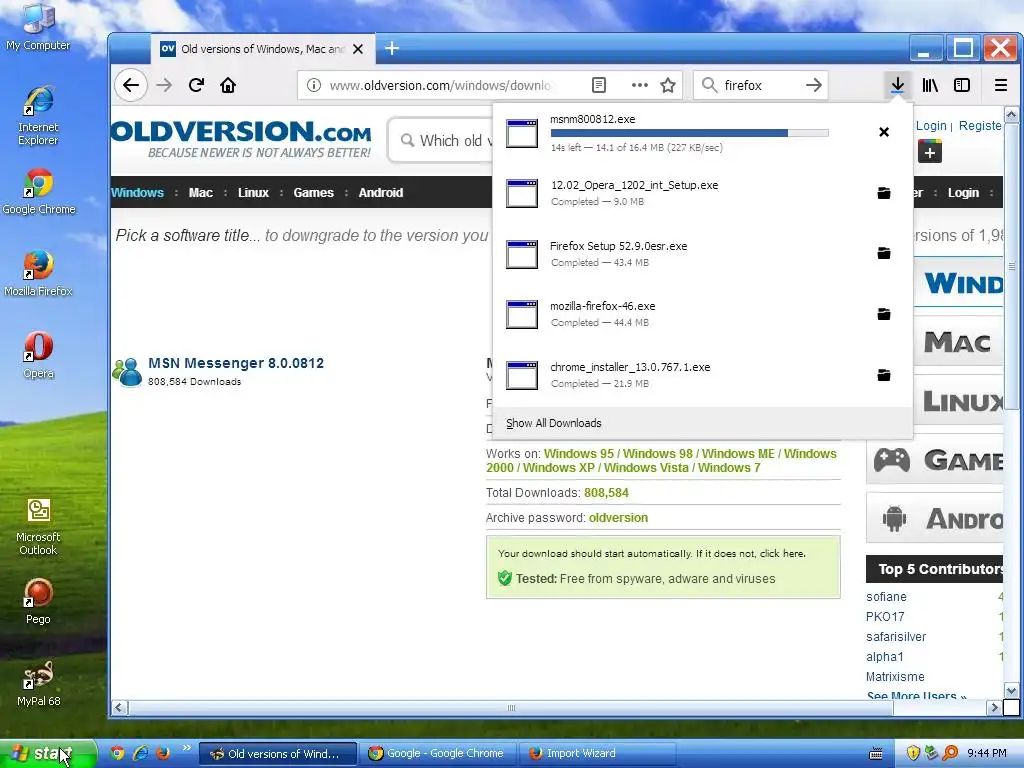The height and width of the screenshot is (768, 1024).
Task: Select msnm800812.exe download entry name
Action: (x=592, y=119)
